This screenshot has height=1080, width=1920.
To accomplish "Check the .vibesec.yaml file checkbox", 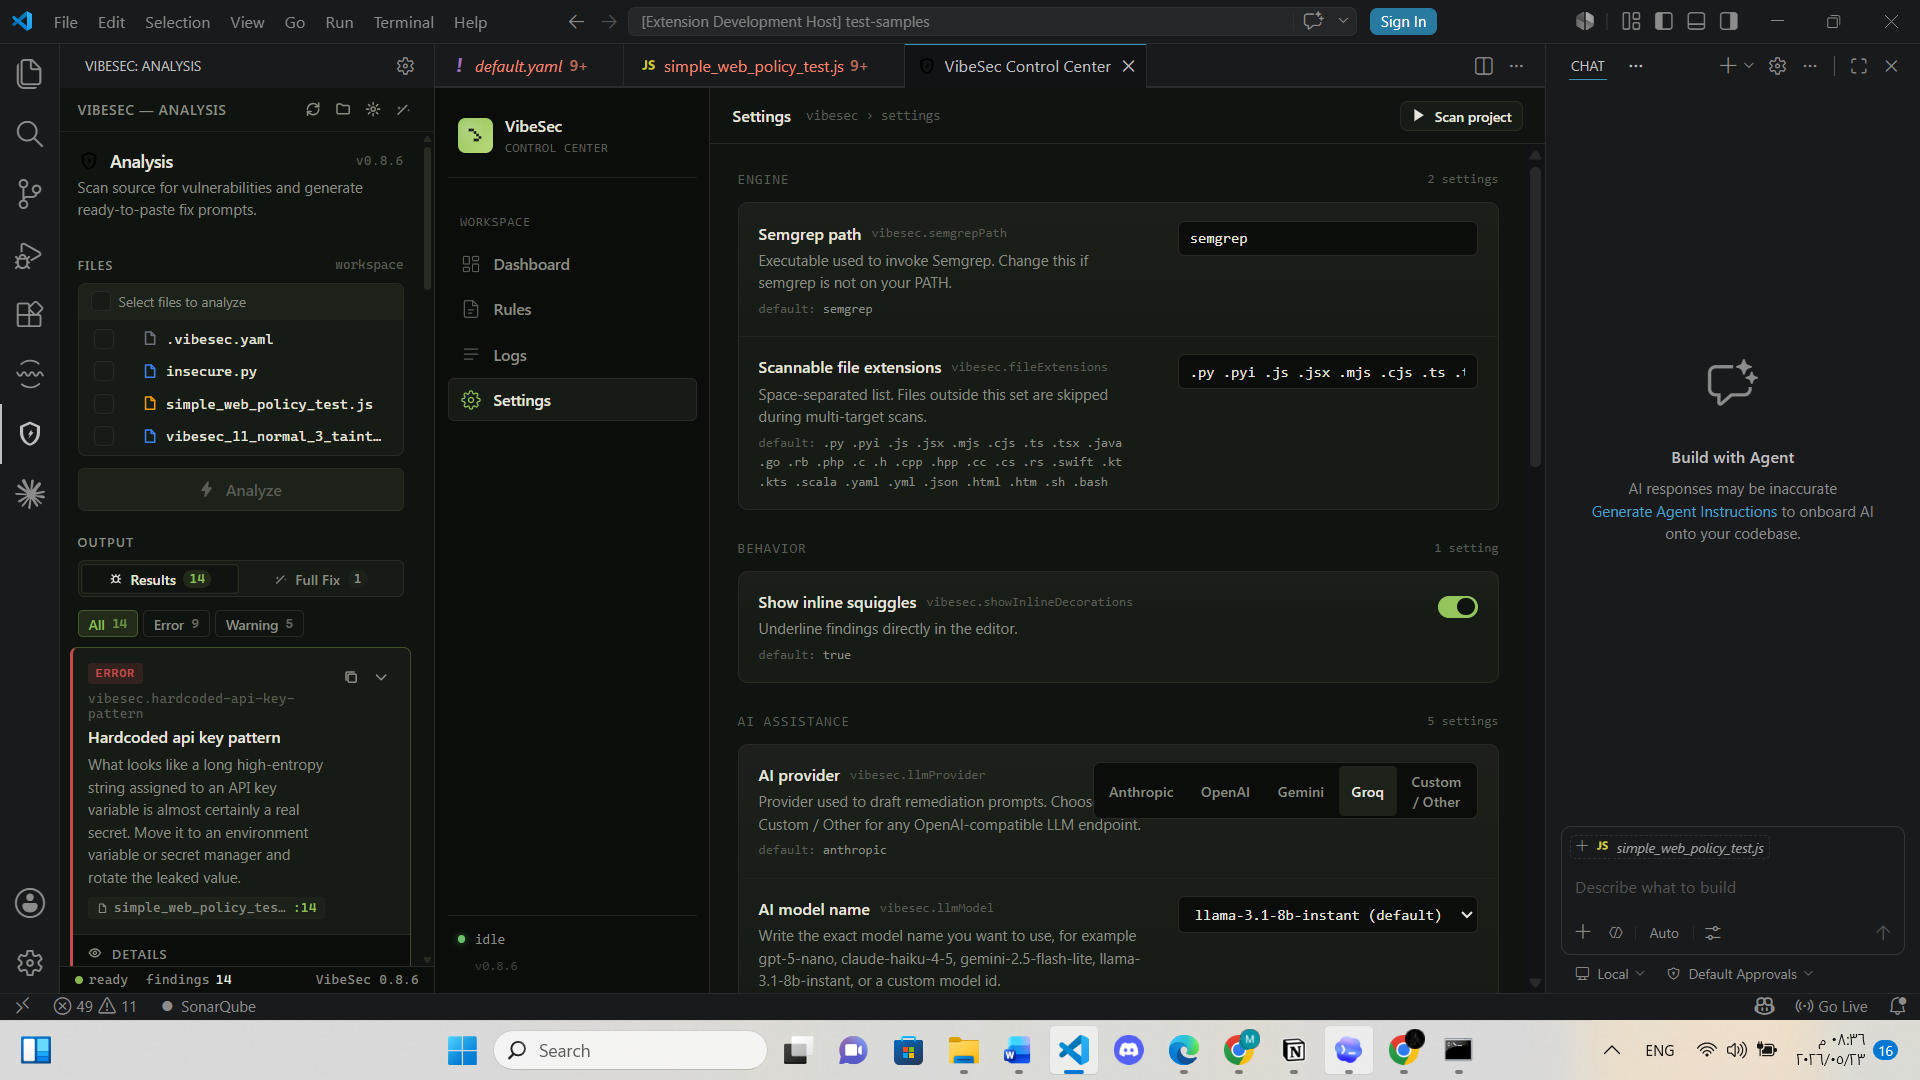I will pyautogui.click(x=104, y=339).
